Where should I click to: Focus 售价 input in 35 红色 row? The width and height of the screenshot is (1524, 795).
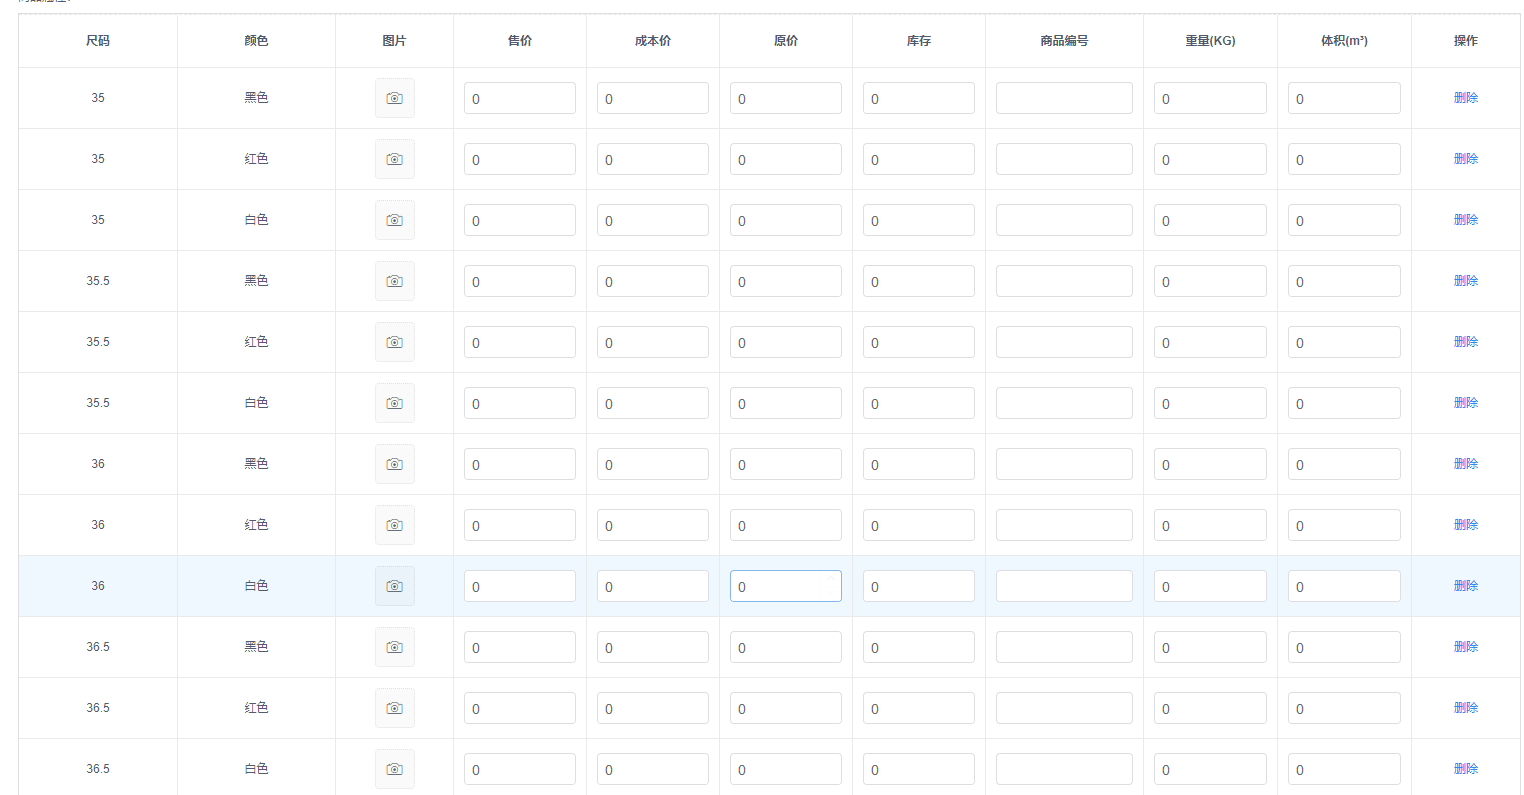point(520,159)
